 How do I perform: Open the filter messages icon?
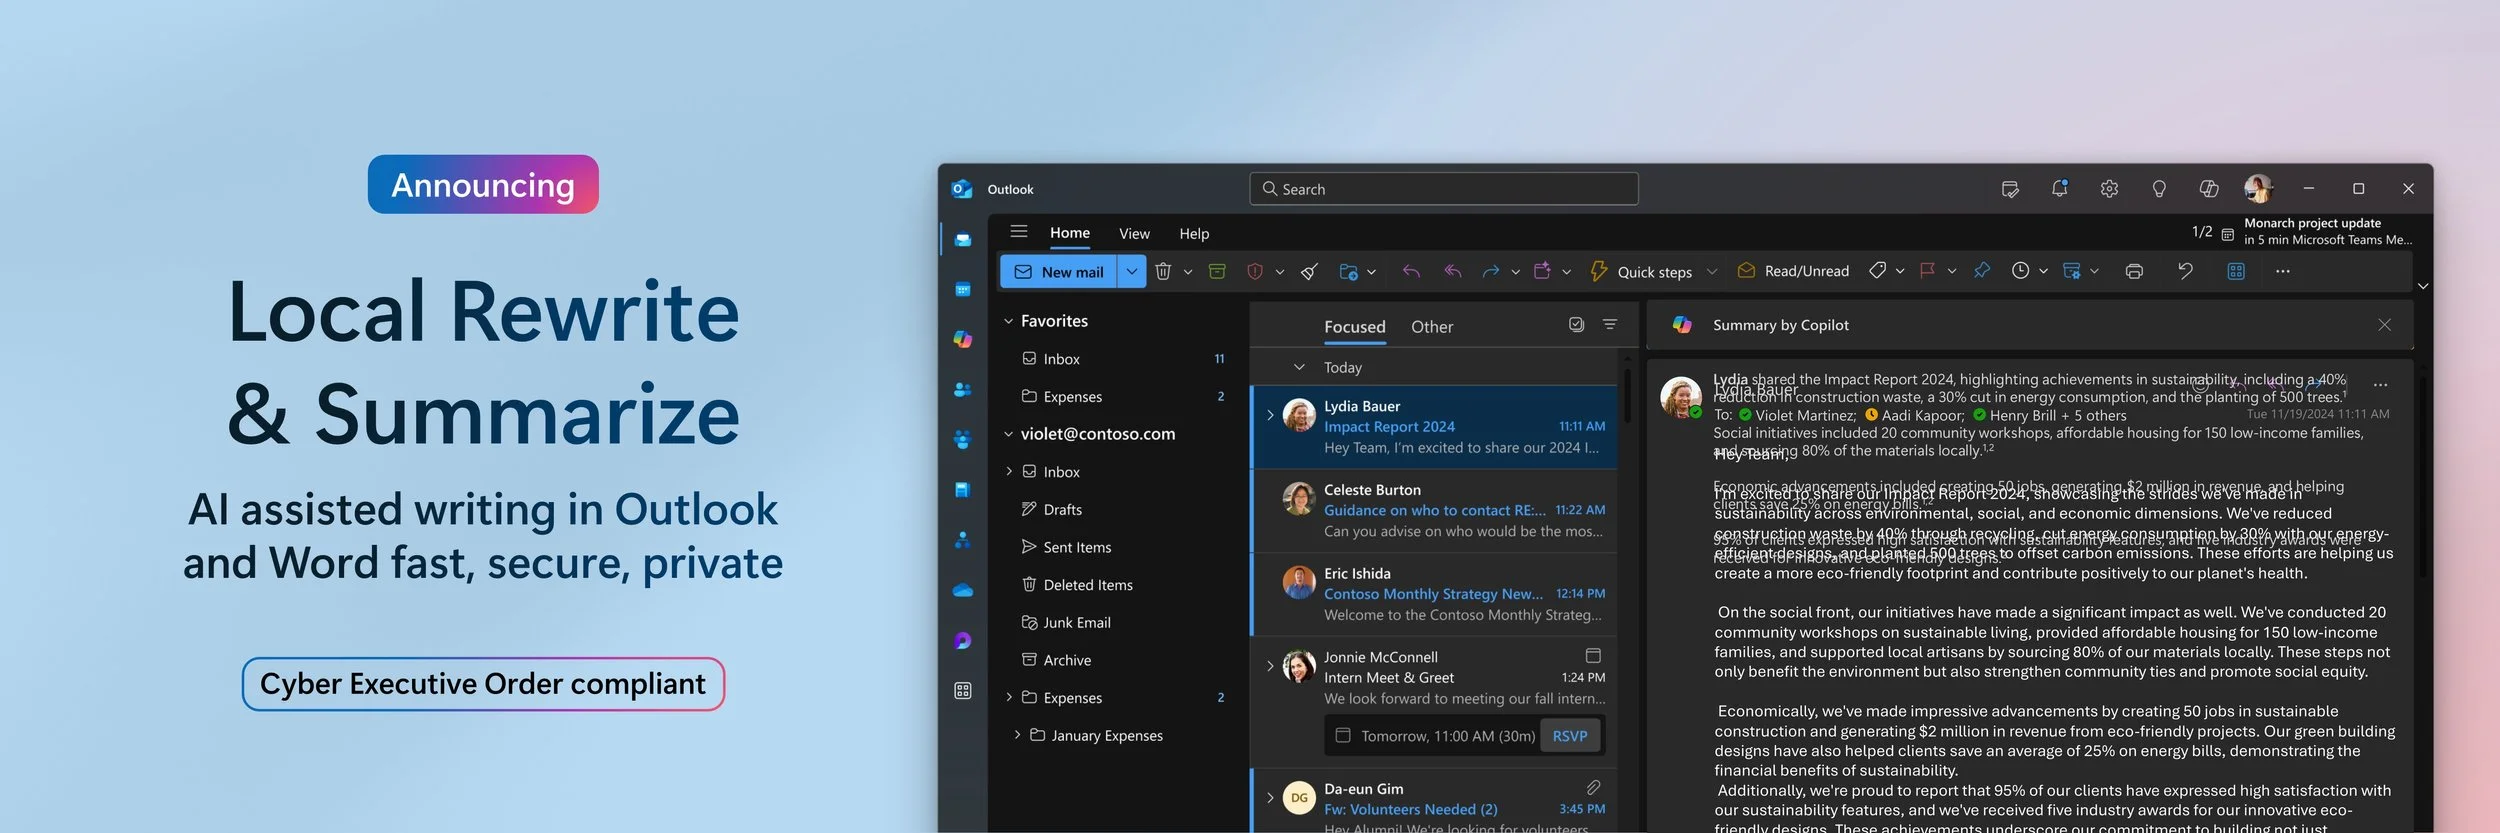pyautogui.click(x=1609, y=325)
